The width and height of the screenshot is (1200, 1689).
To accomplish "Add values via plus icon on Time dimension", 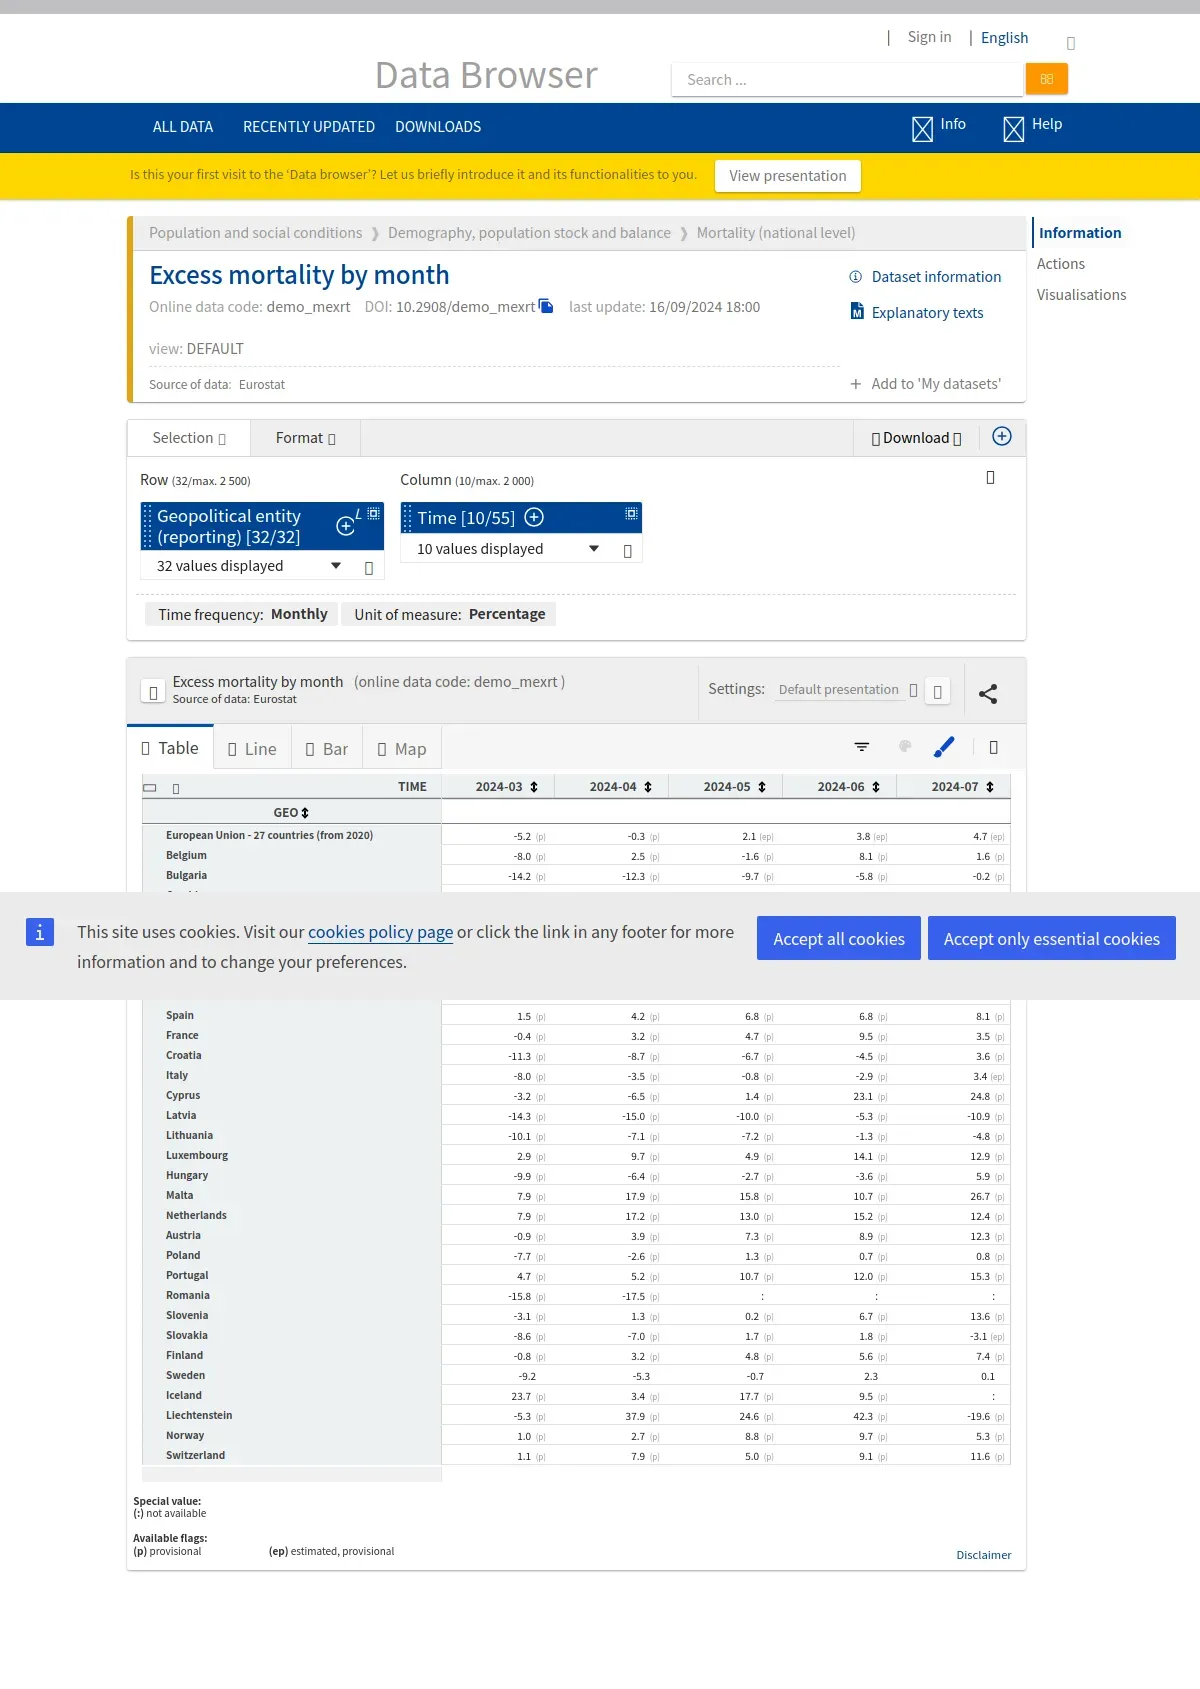I will [x=534, y=517].
